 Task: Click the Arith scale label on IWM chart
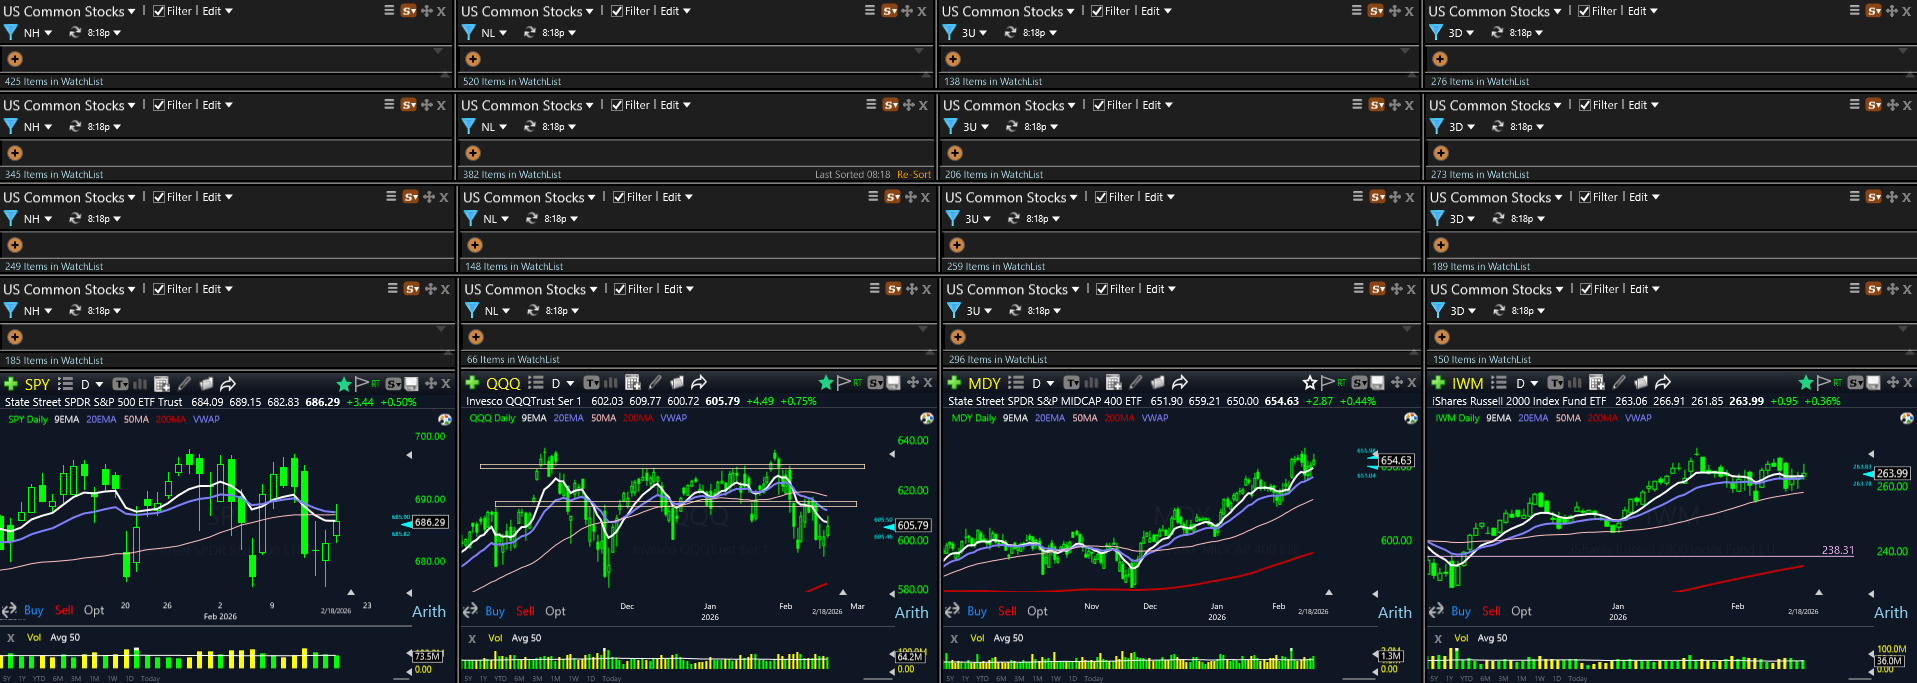pyautogui.click(x=1890, y=612)
